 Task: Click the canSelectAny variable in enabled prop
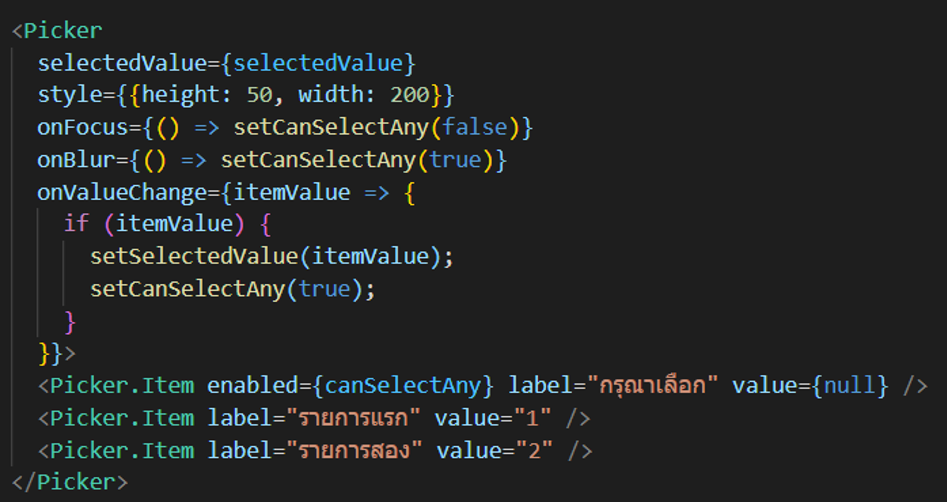tap(403, 385)
